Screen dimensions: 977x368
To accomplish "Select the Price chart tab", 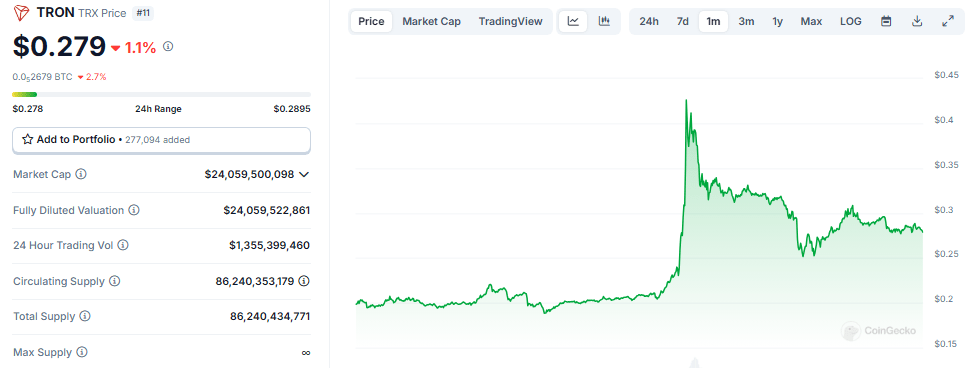I will pos(371,21).
